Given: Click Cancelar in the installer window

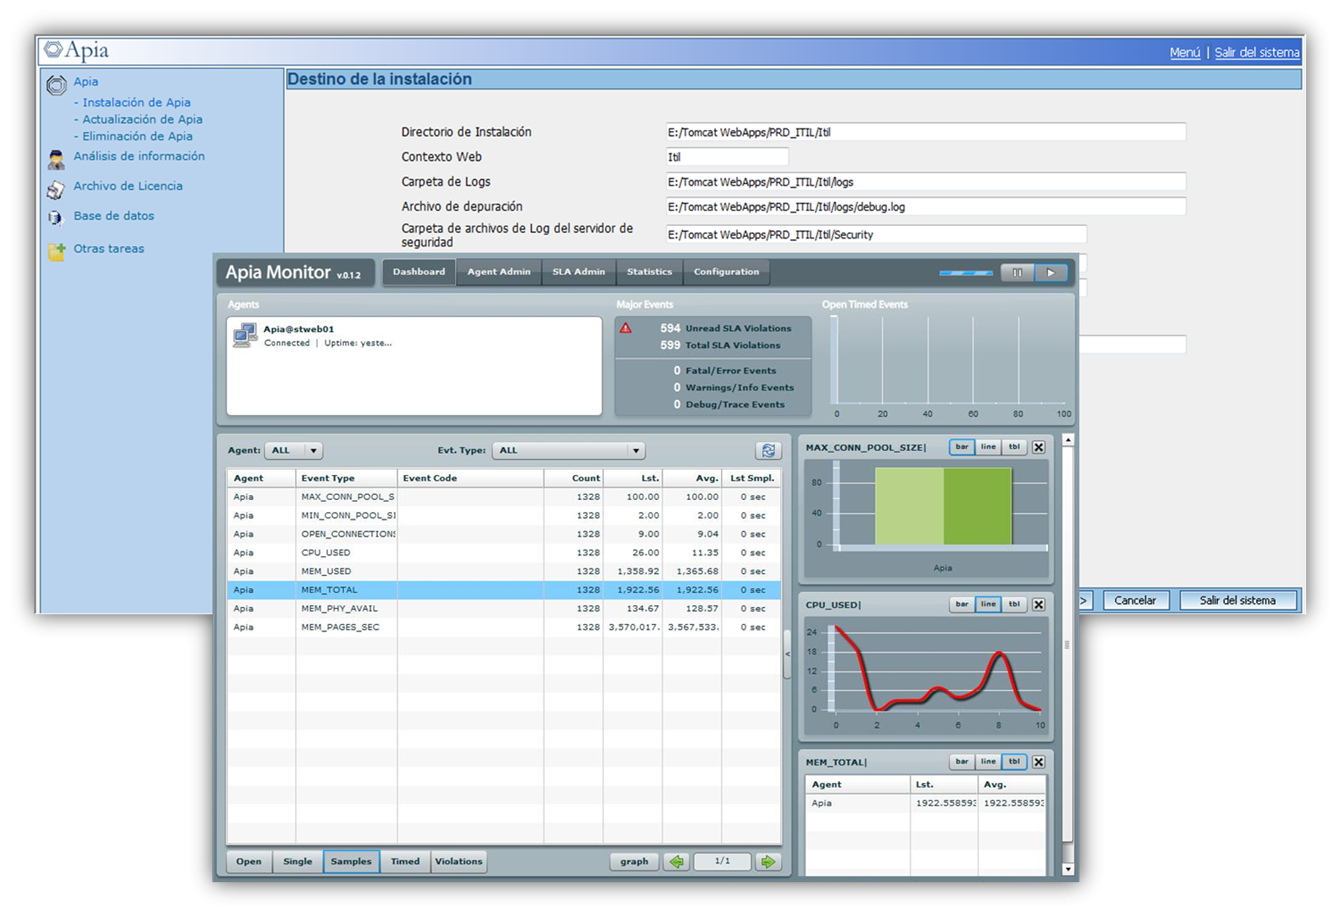Looking at the screenshot, I should click(x=1135, y=601).
